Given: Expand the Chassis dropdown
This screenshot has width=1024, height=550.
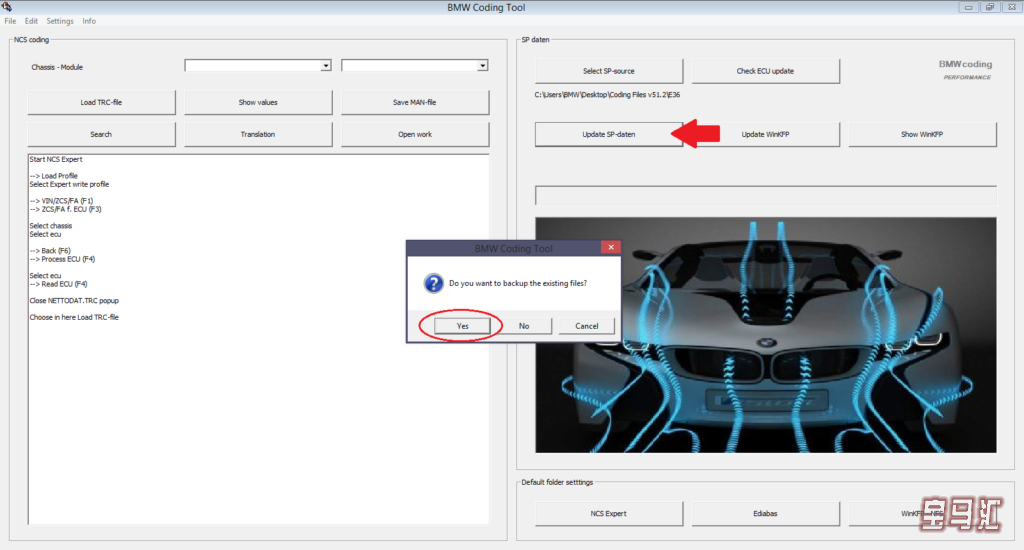Looking at the screenshot, I should point(325,65).
